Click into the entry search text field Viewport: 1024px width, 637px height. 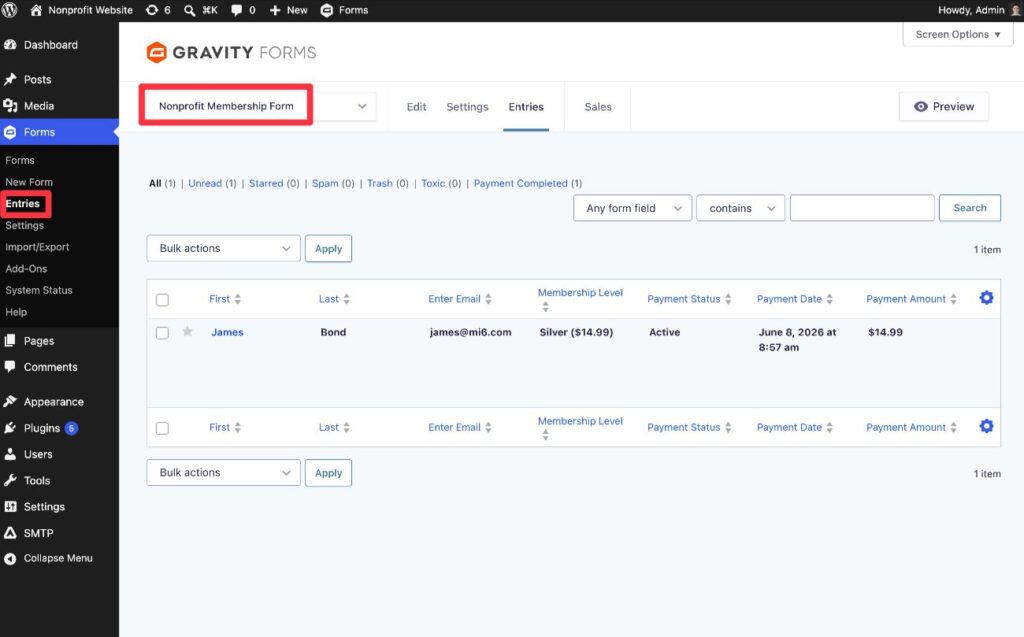pos(862,208)
